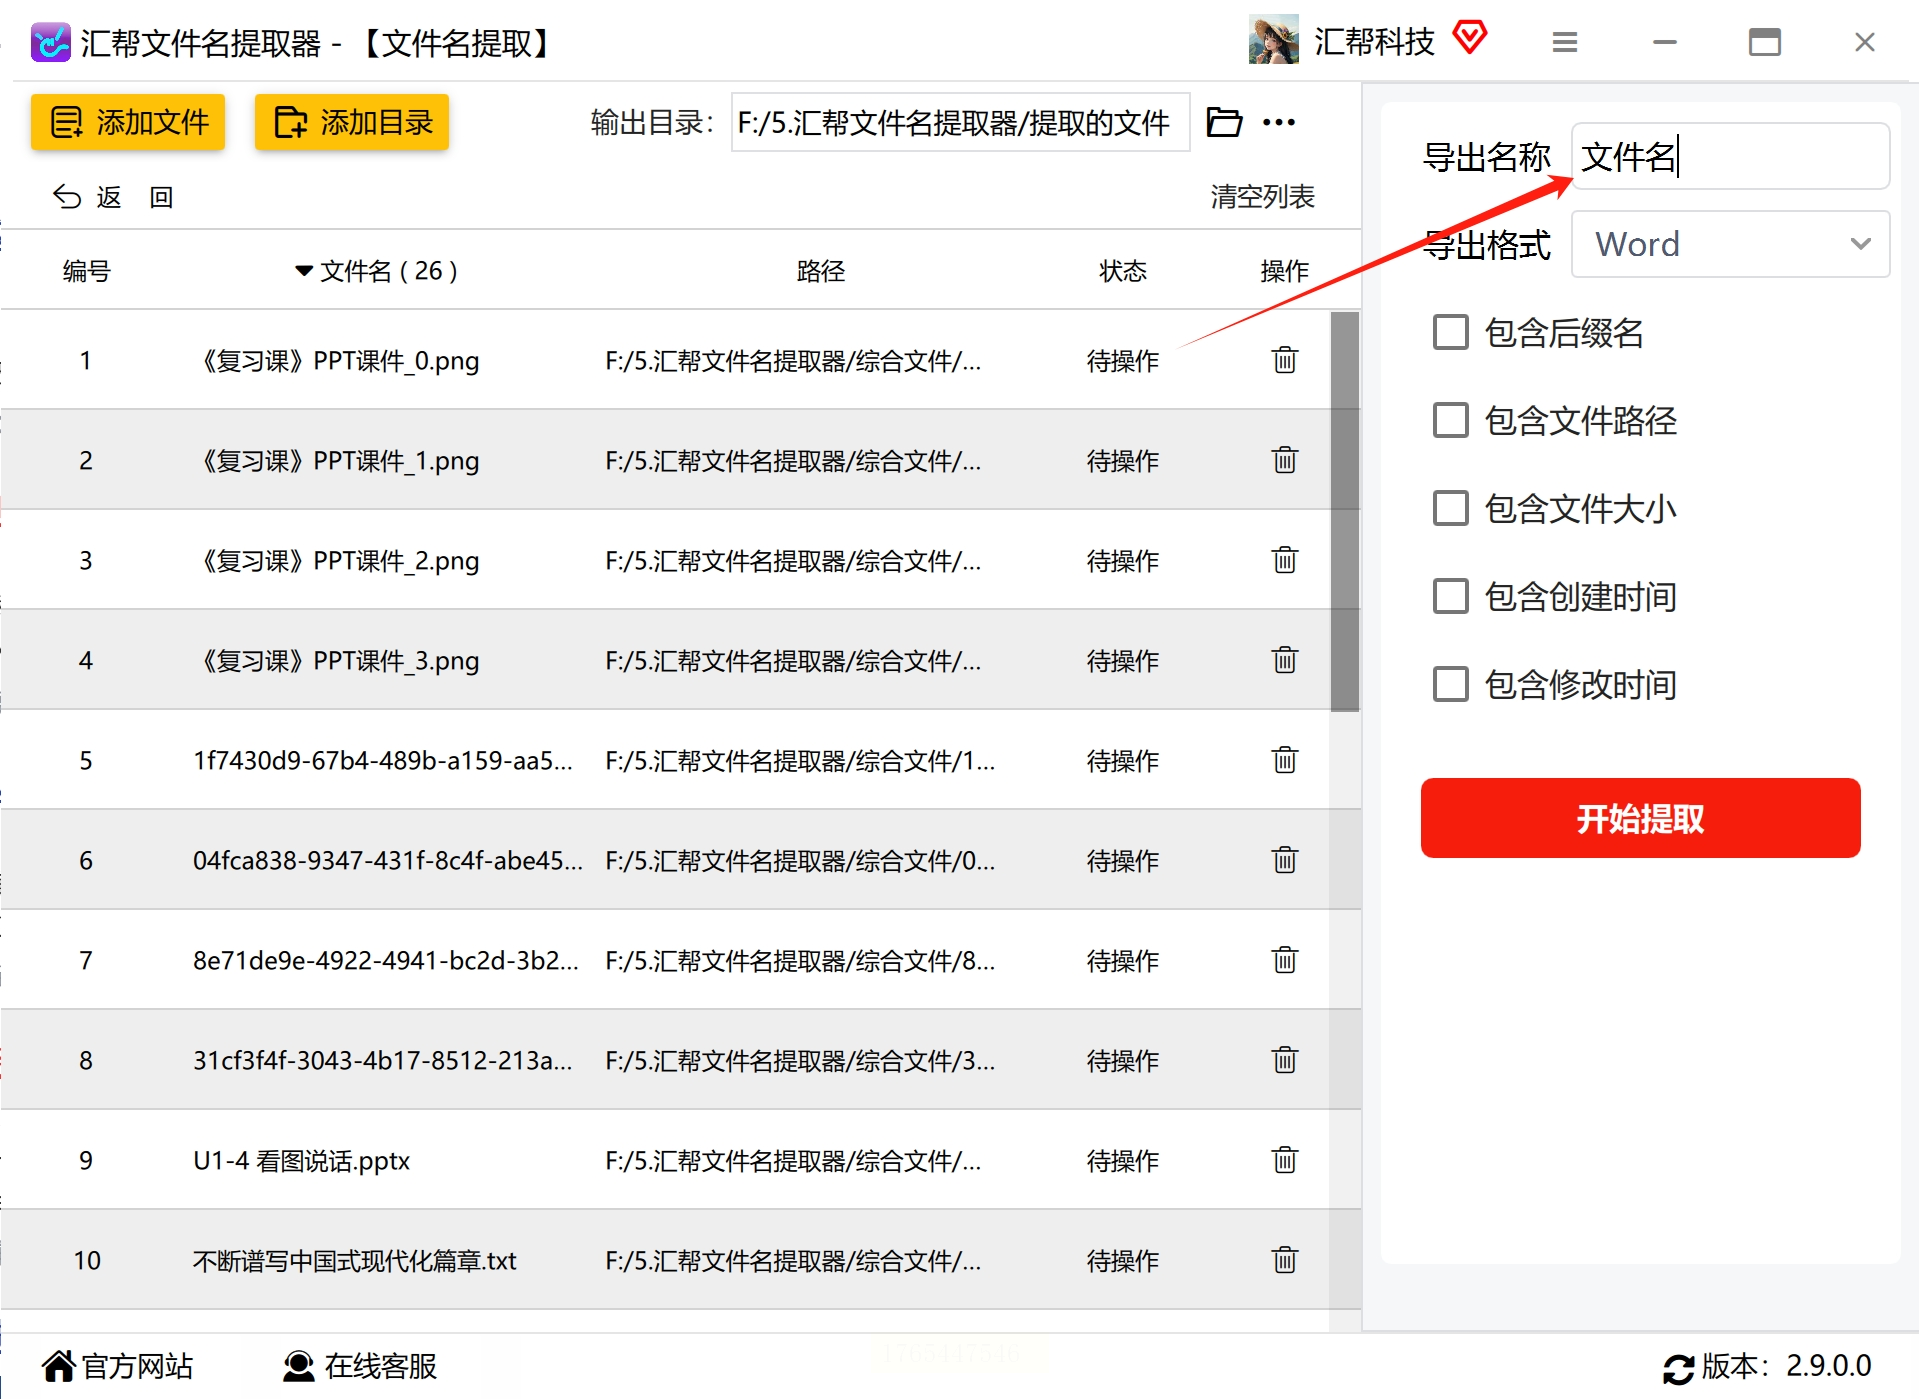The height and width of the screenshot is (1399, 1919).
Task: Select row 1f7430d9-67b4-489b-a159-aa5...
Action: click(x=383, y=760)
